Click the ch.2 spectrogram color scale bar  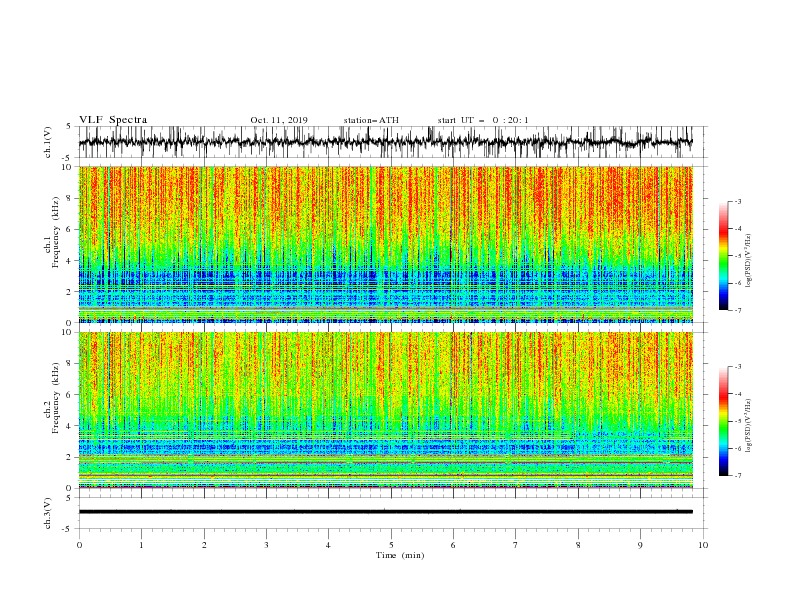click(x=724, y=421)
